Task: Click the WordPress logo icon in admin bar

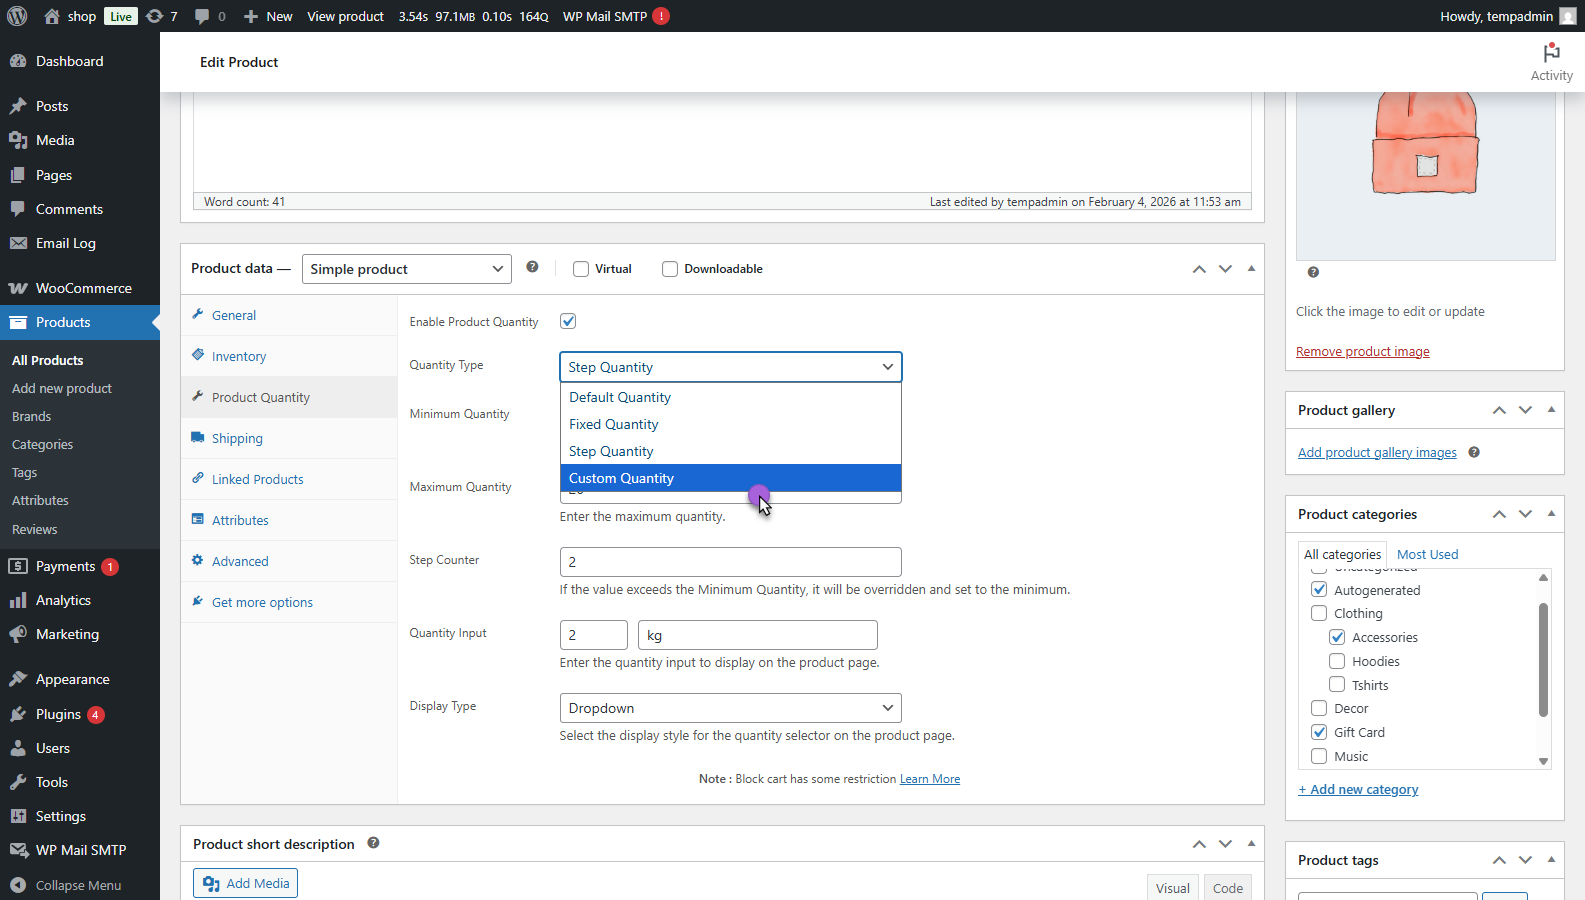Action: click(x=17, y=16)
